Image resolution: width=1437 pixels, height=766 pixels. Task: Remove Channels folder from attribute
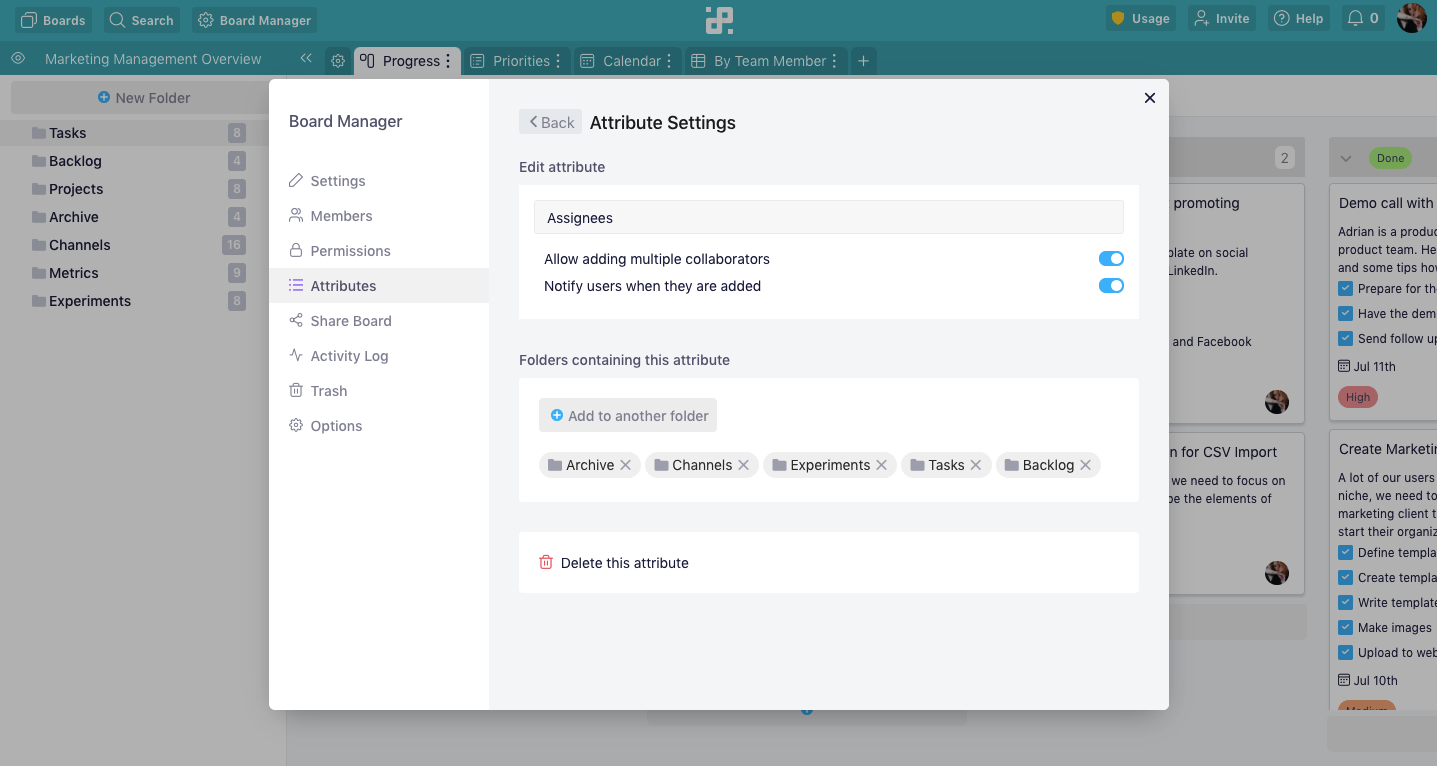click(x=743, y=465)
